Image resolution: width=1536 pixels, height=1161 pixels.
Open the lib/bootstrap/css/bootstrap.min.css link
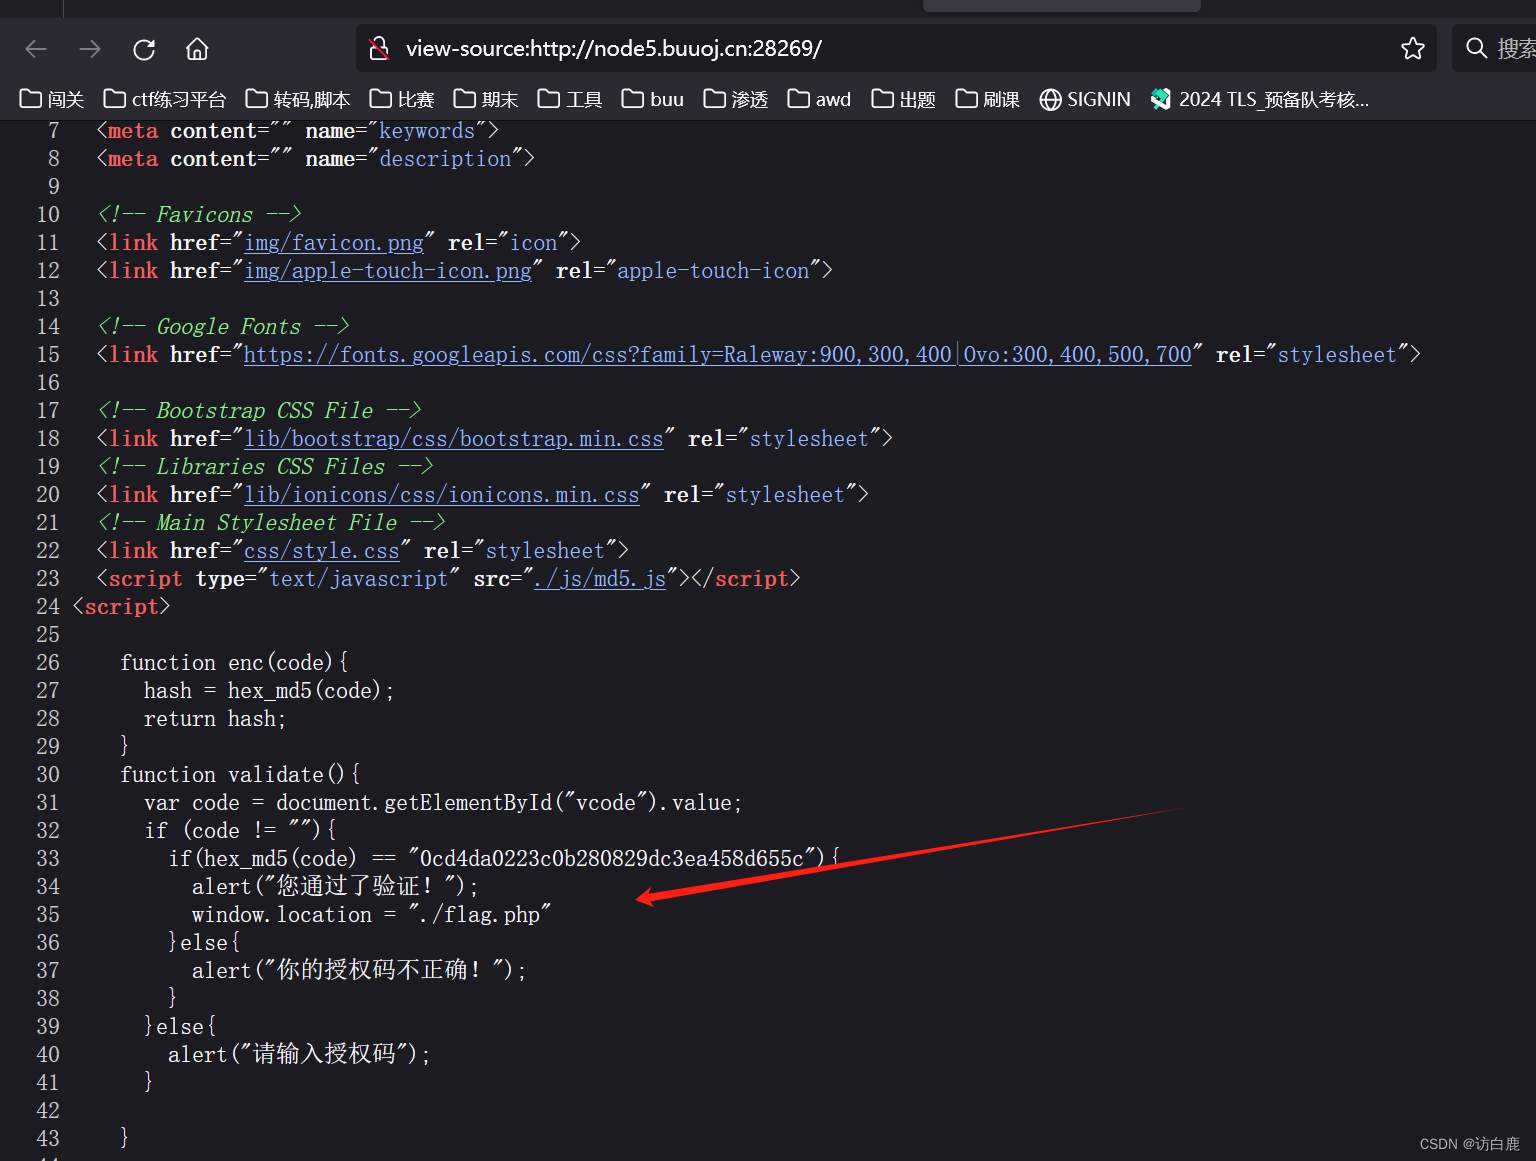(454, 439)
